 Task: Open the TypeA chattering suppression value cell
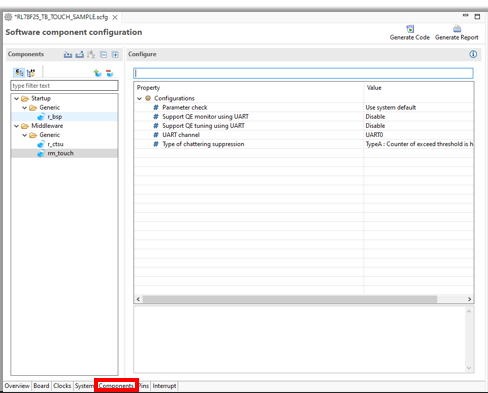pyautogui.click(x=419, y=144)
